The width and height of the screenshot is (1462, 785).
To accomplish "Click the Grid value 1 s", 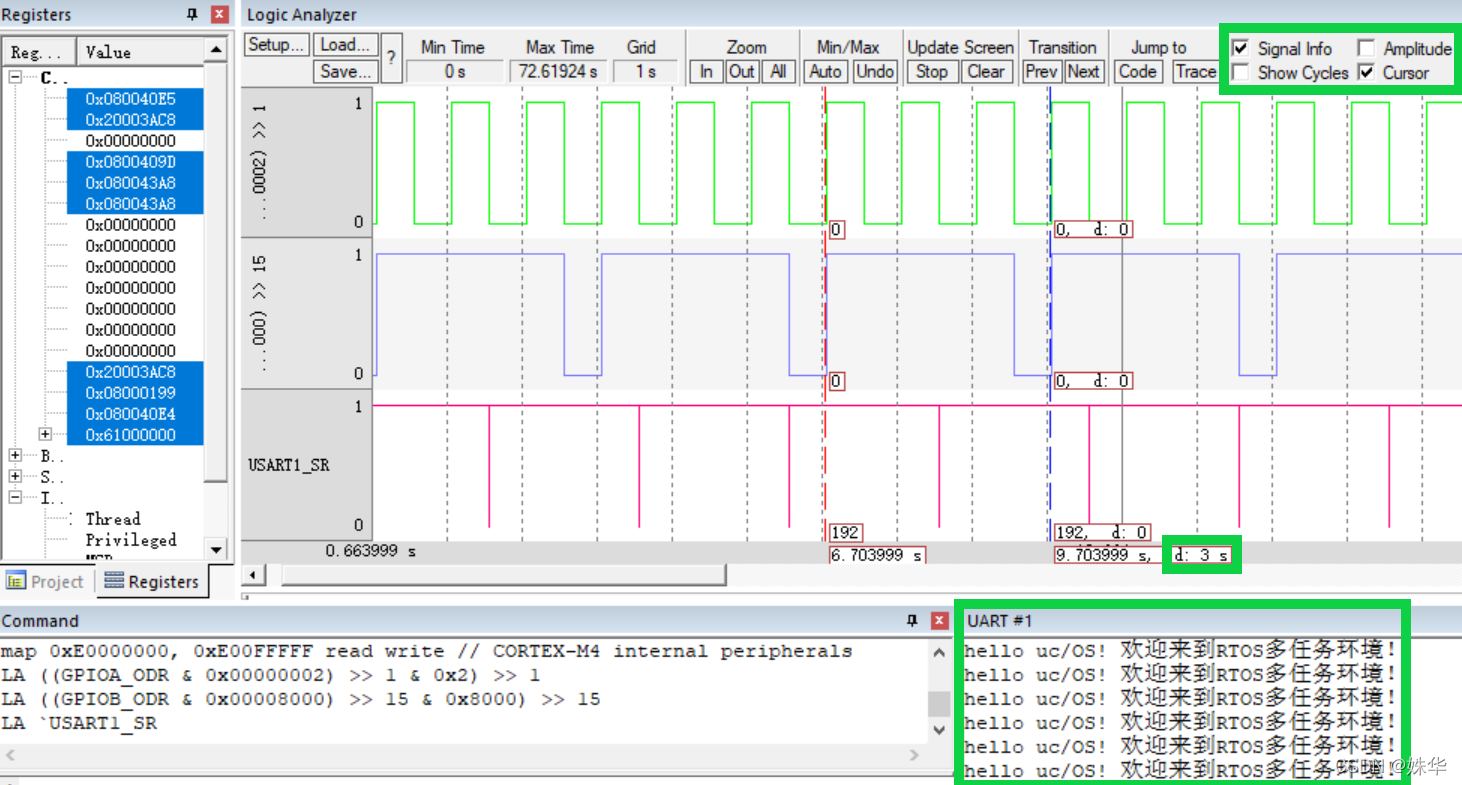I will pyautogui.click(x=646, y=71).
